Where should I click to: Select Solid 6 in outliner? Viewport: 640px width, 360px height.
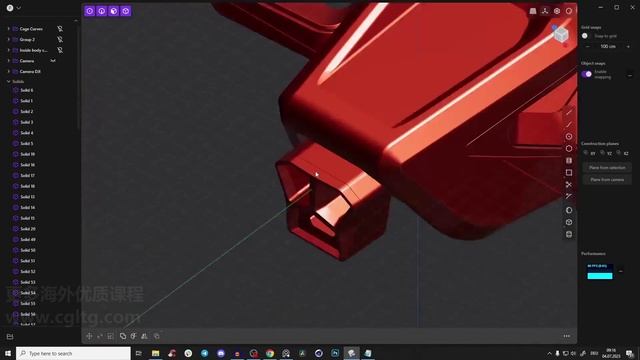pyautogui.click(x=27, y=90)
